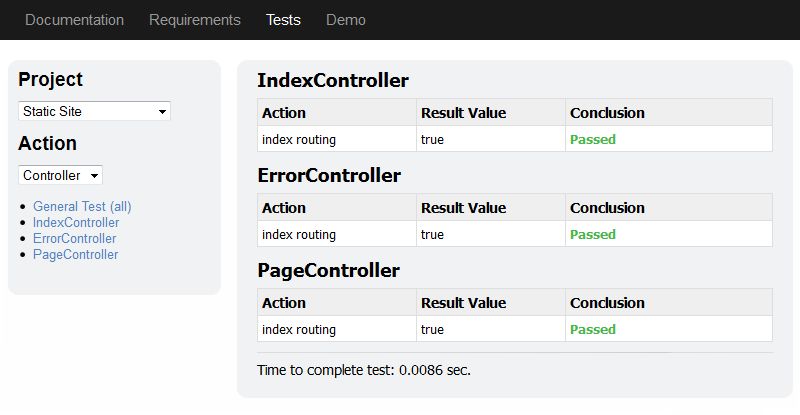Viewport: 800px width, 415px height.
Task: Open the IndexController sidebar link
Action: tap(76, 223)
